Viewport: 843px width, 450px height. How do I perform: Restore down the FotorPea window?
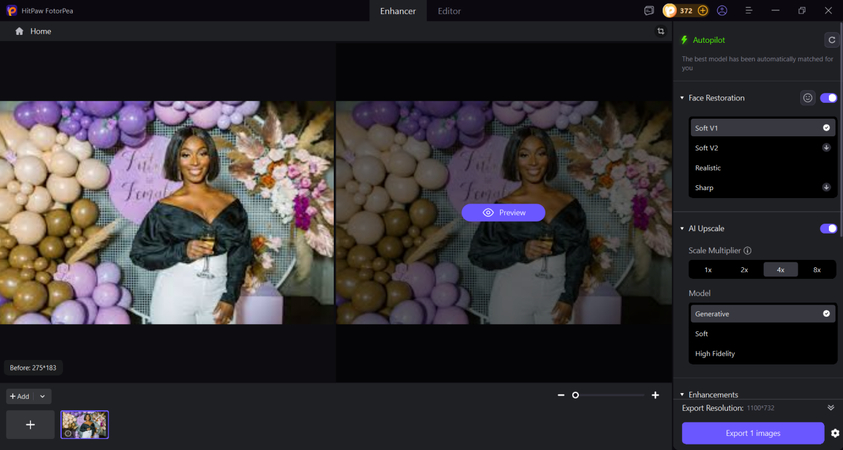pos(802,11)
